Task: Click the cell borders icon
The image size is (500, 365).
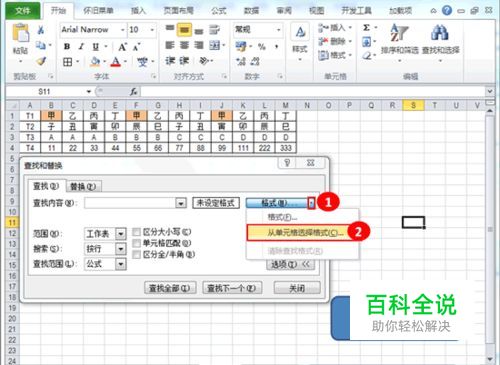Action: (68, 62)
